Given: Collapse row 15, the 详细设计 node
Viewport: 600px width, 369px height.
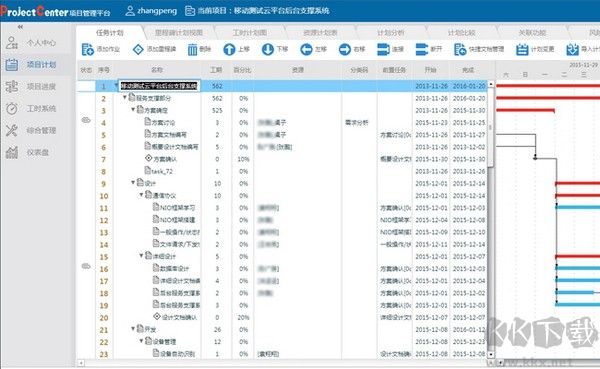Looking at the screenshot, I should click(141, 256).
